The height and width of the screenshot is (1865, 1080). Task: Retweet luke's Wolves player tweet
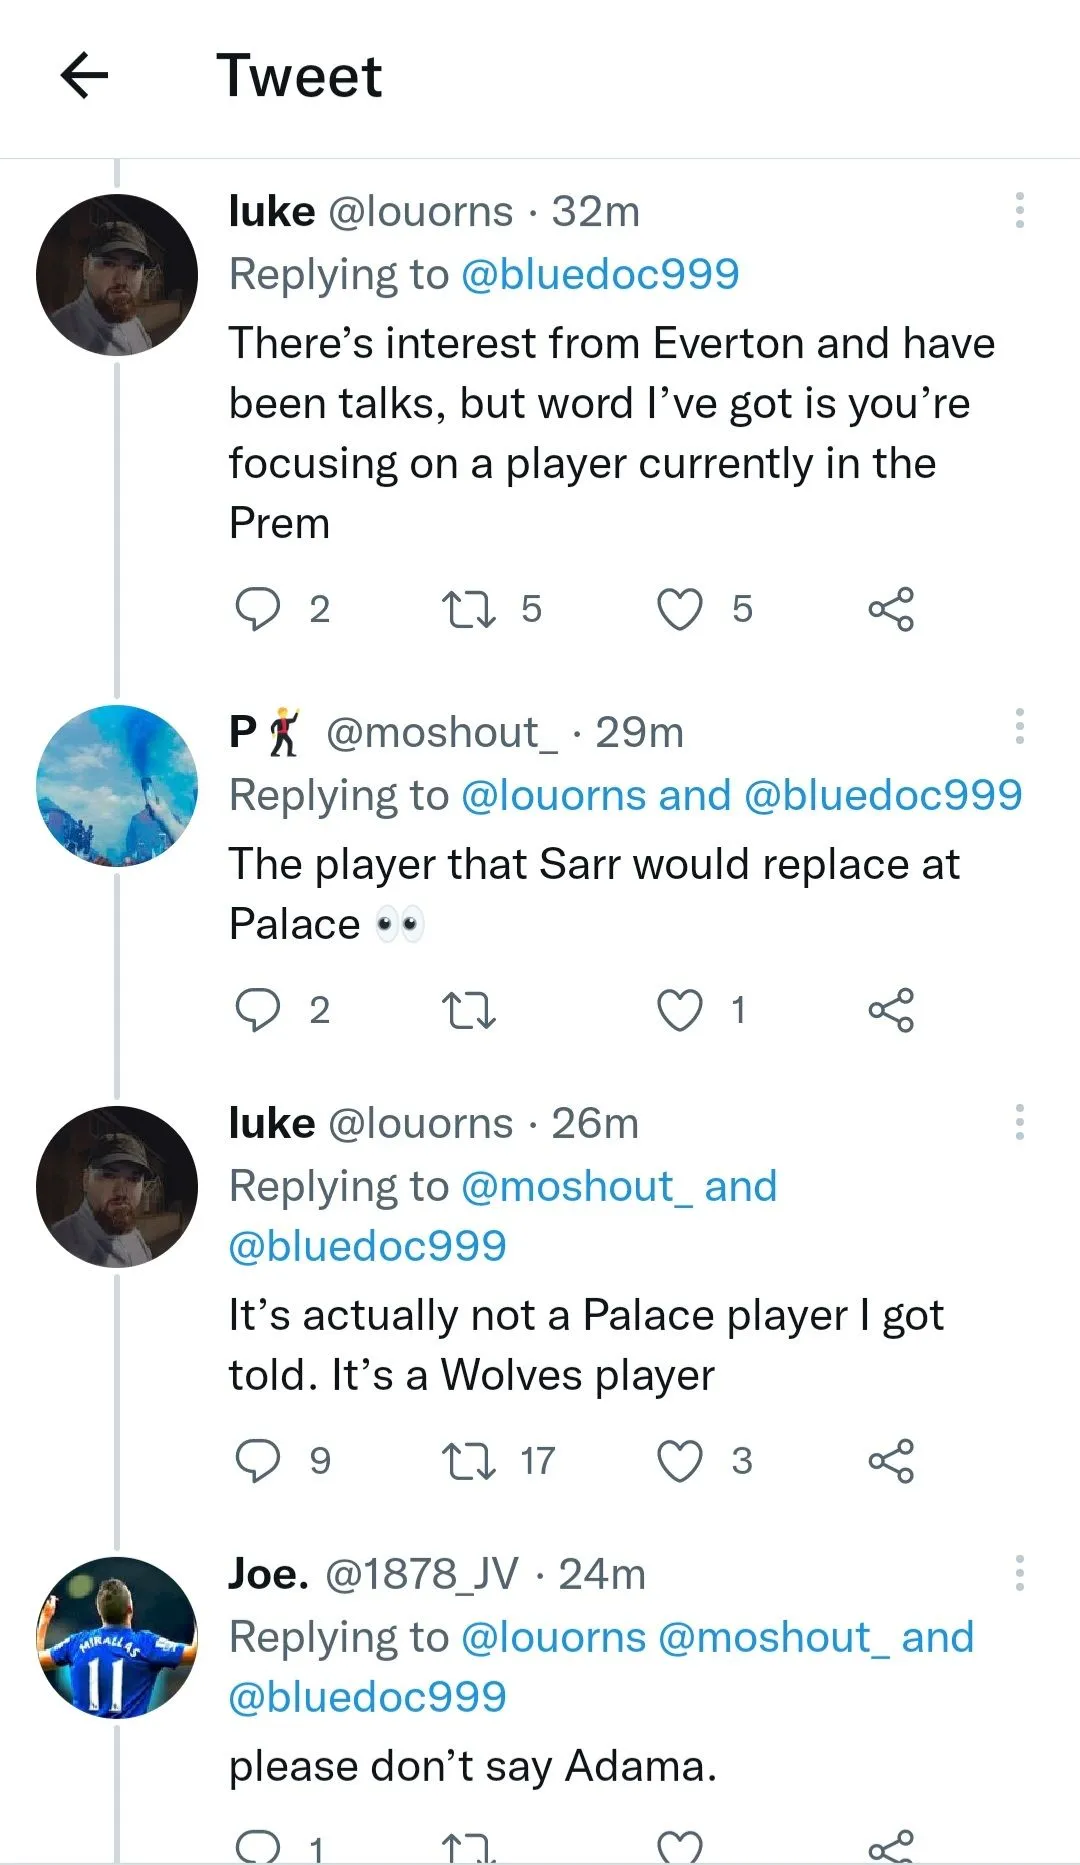click(x=468, y=1461)
